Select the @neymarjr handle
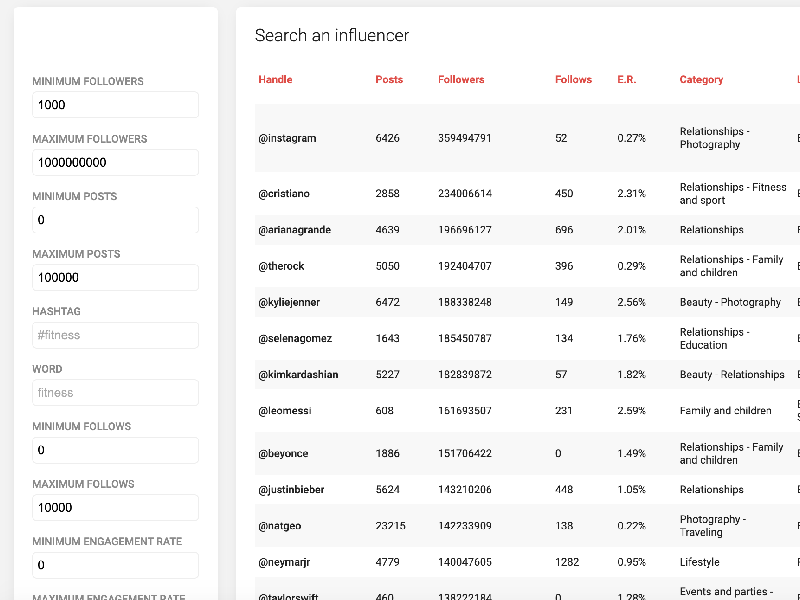The width and height of the screenshot is (800, 600). pos(284,563)
